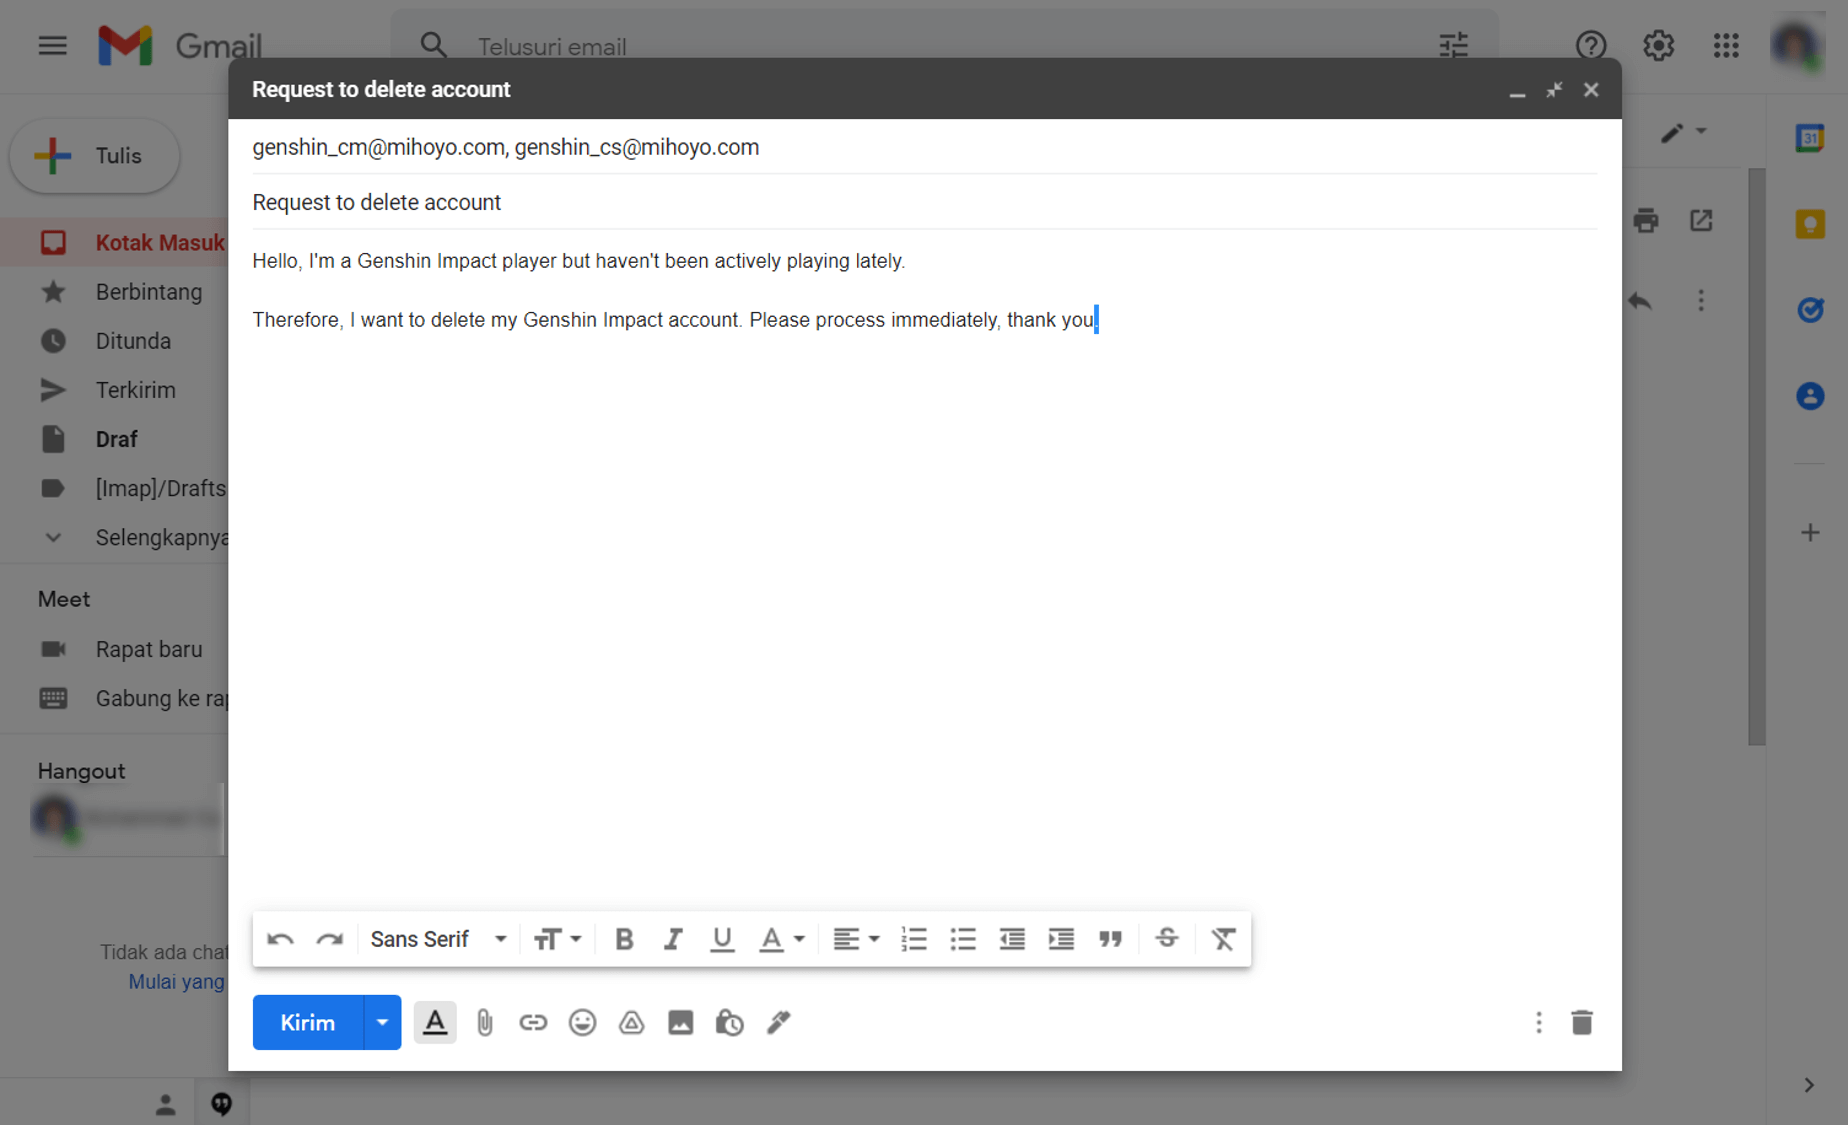Open Google Calendar side panel

click(x=1810, y=138)
